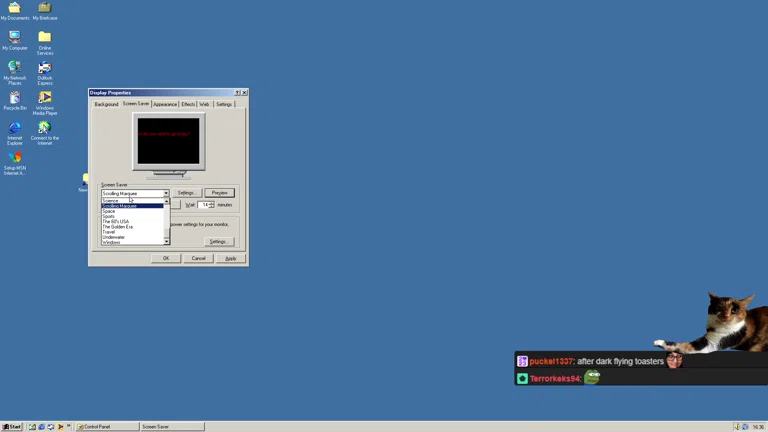The height and width of the screenshot is (432, 768).
Task: Choose Underwater in the screen saver list
Action: click(x=113, y=237)
